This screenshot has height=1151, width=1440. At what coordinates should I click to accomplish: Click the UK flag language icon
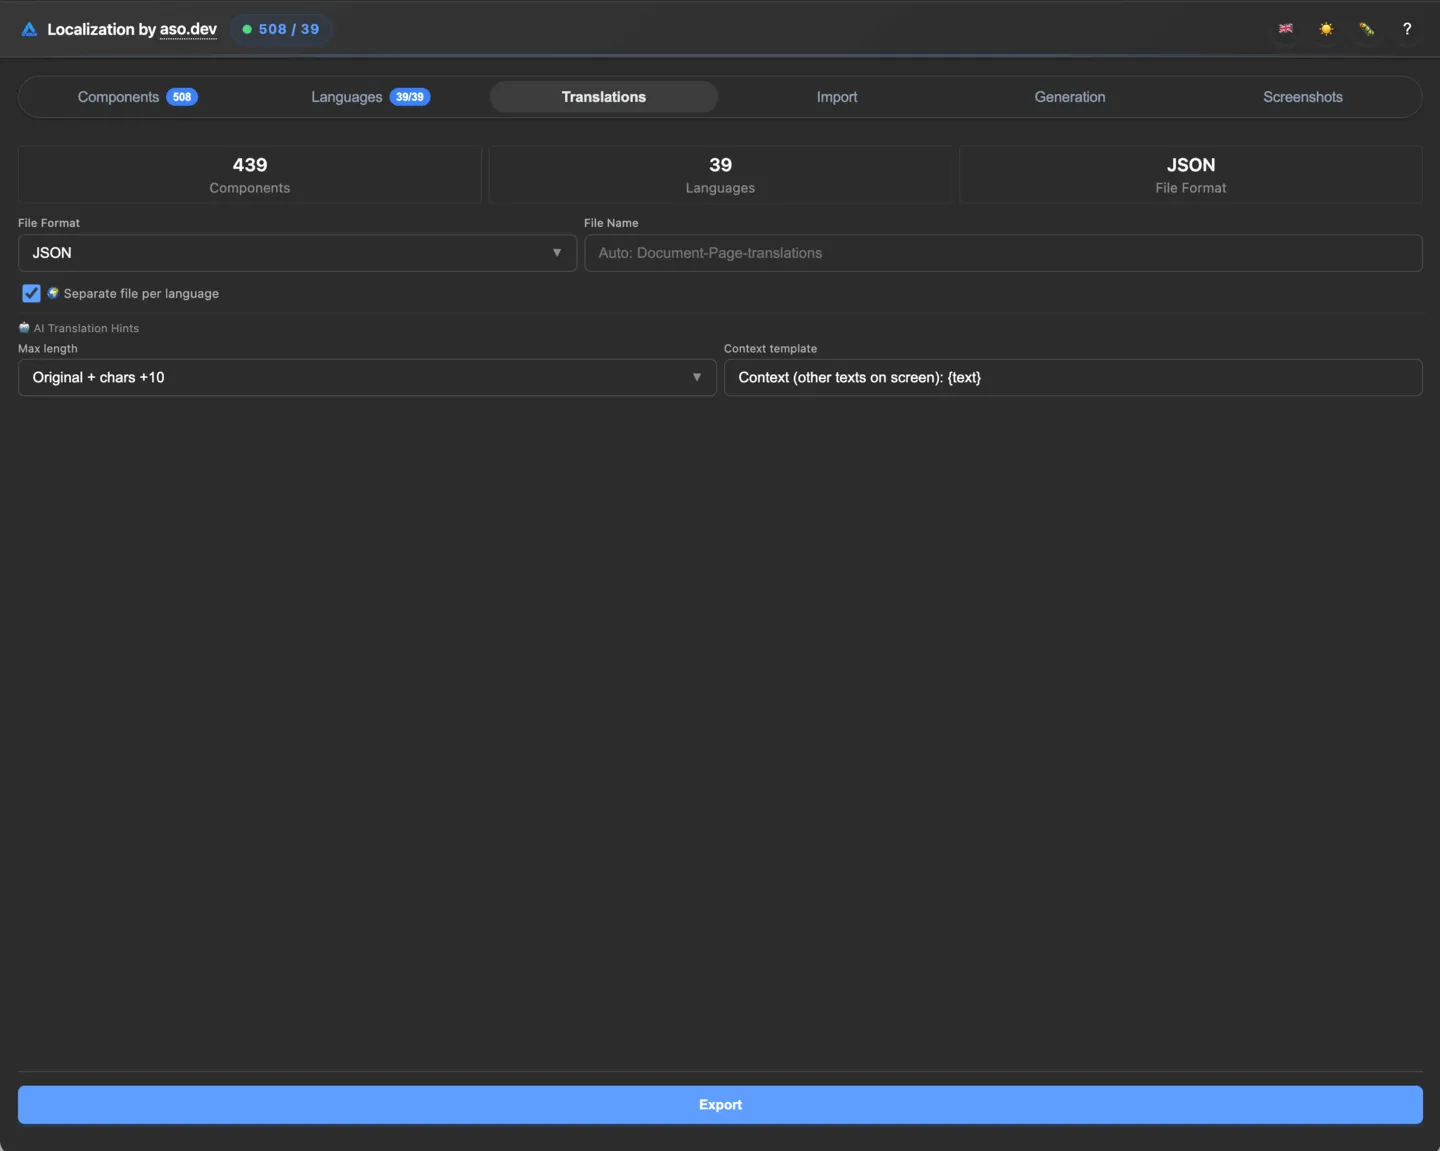1286,29
